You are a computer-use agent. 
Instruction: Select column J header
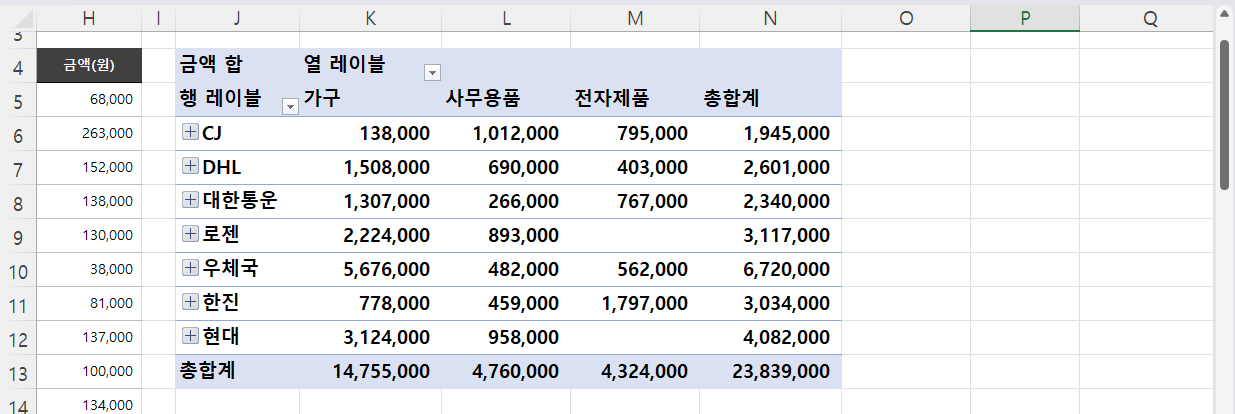point(237,18)
